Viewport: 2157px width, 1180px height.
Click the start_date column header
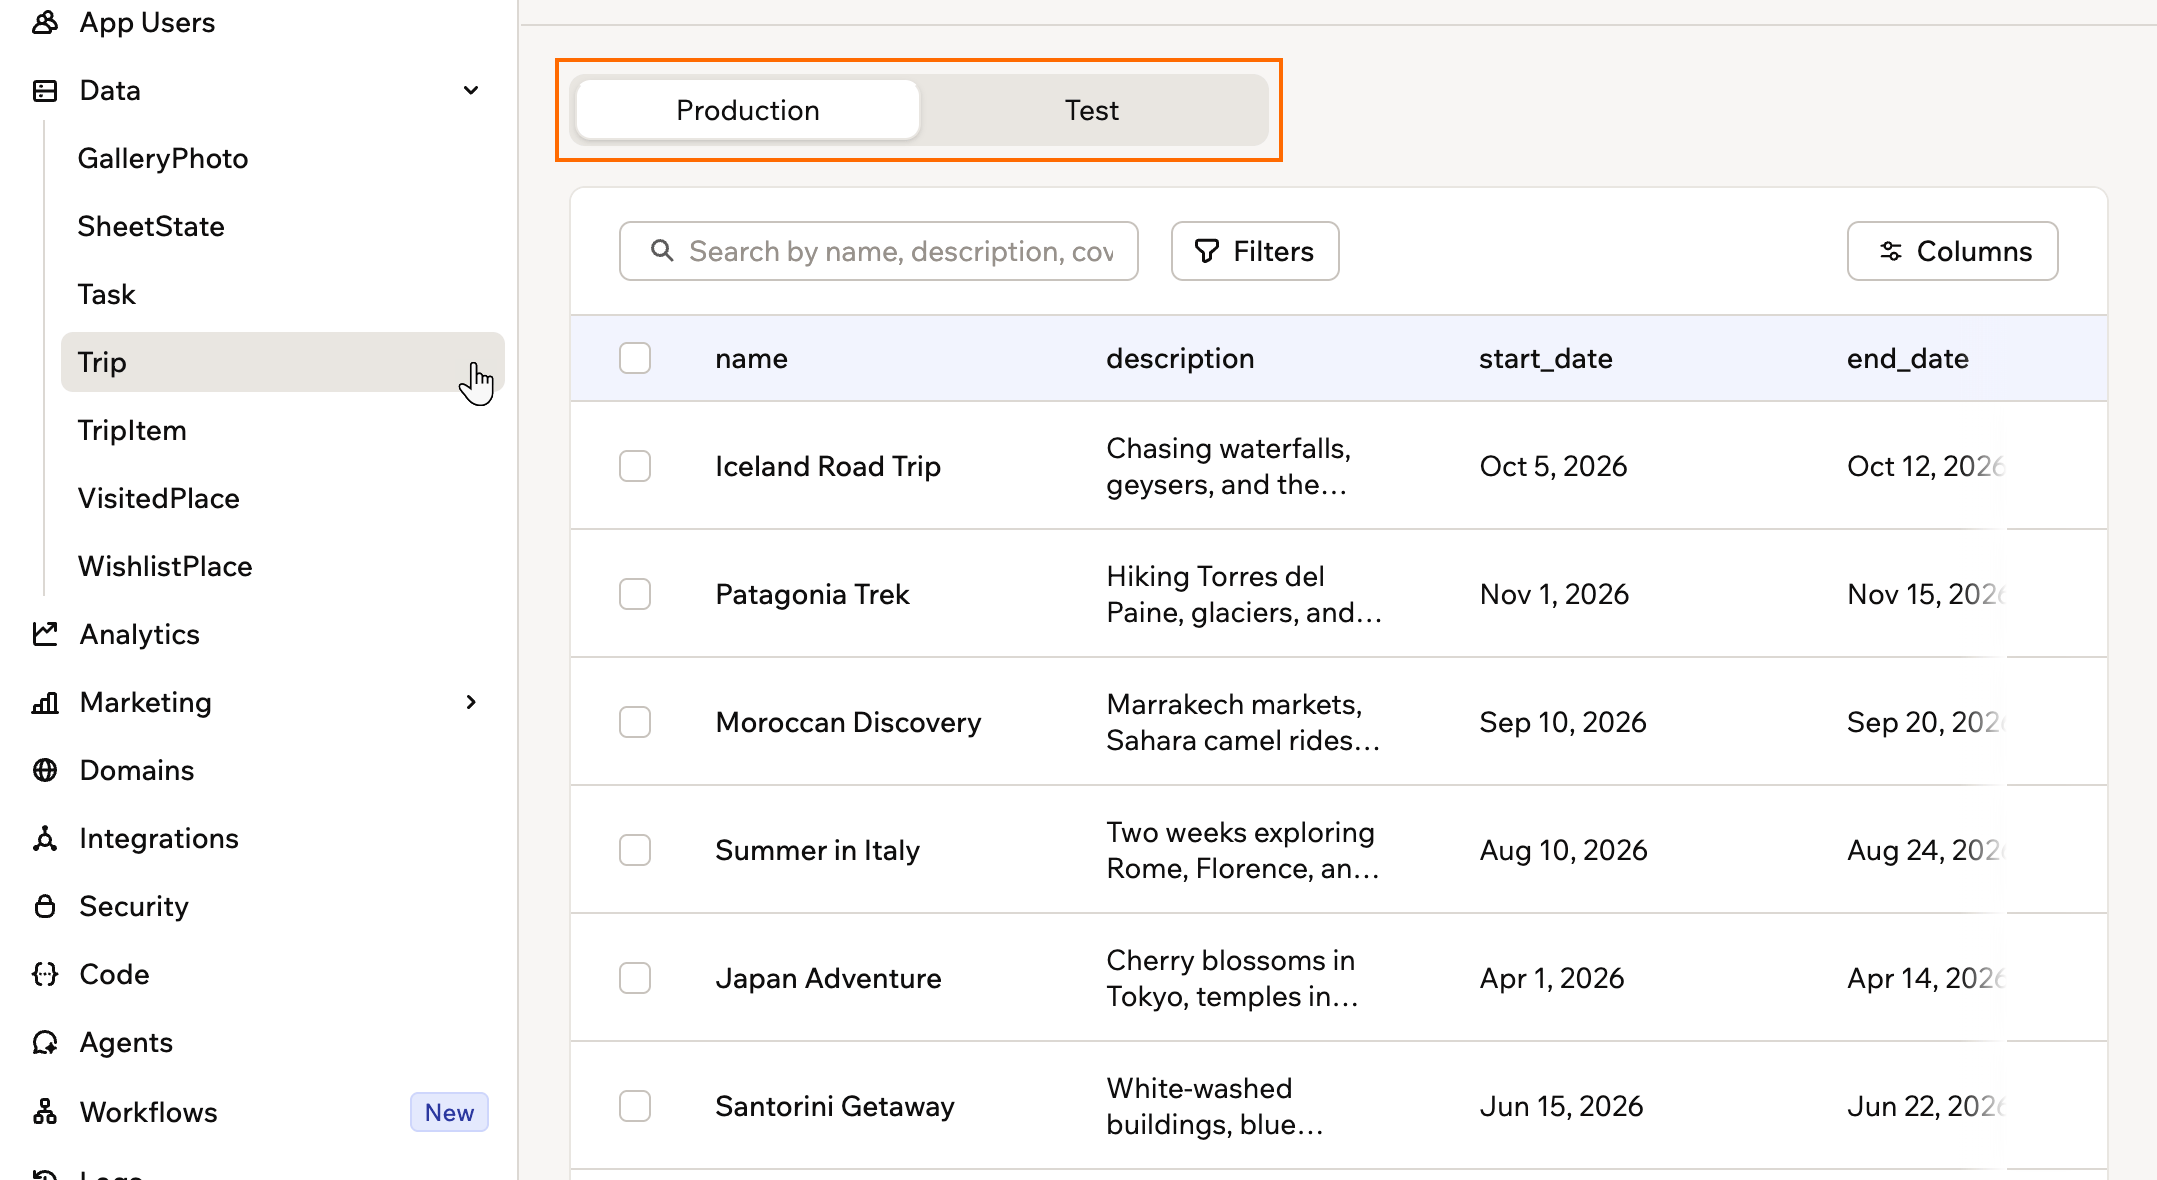coord(1545,358)
